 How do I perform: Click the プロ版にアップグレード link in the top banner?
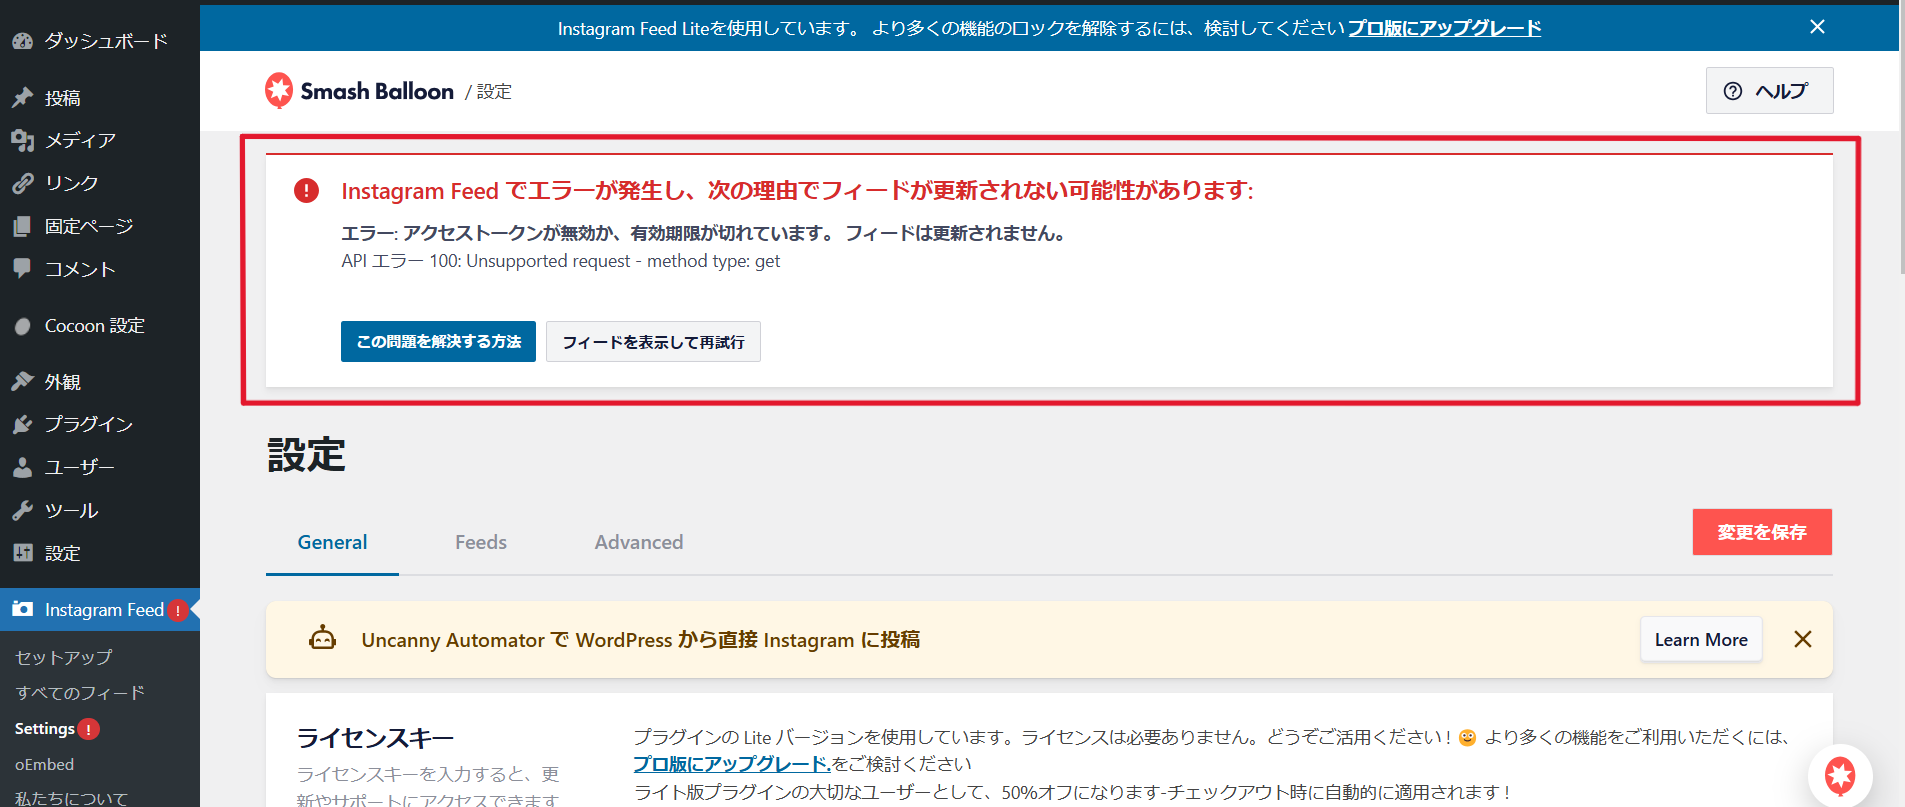pyautogui.click(x=1444, y=28)
